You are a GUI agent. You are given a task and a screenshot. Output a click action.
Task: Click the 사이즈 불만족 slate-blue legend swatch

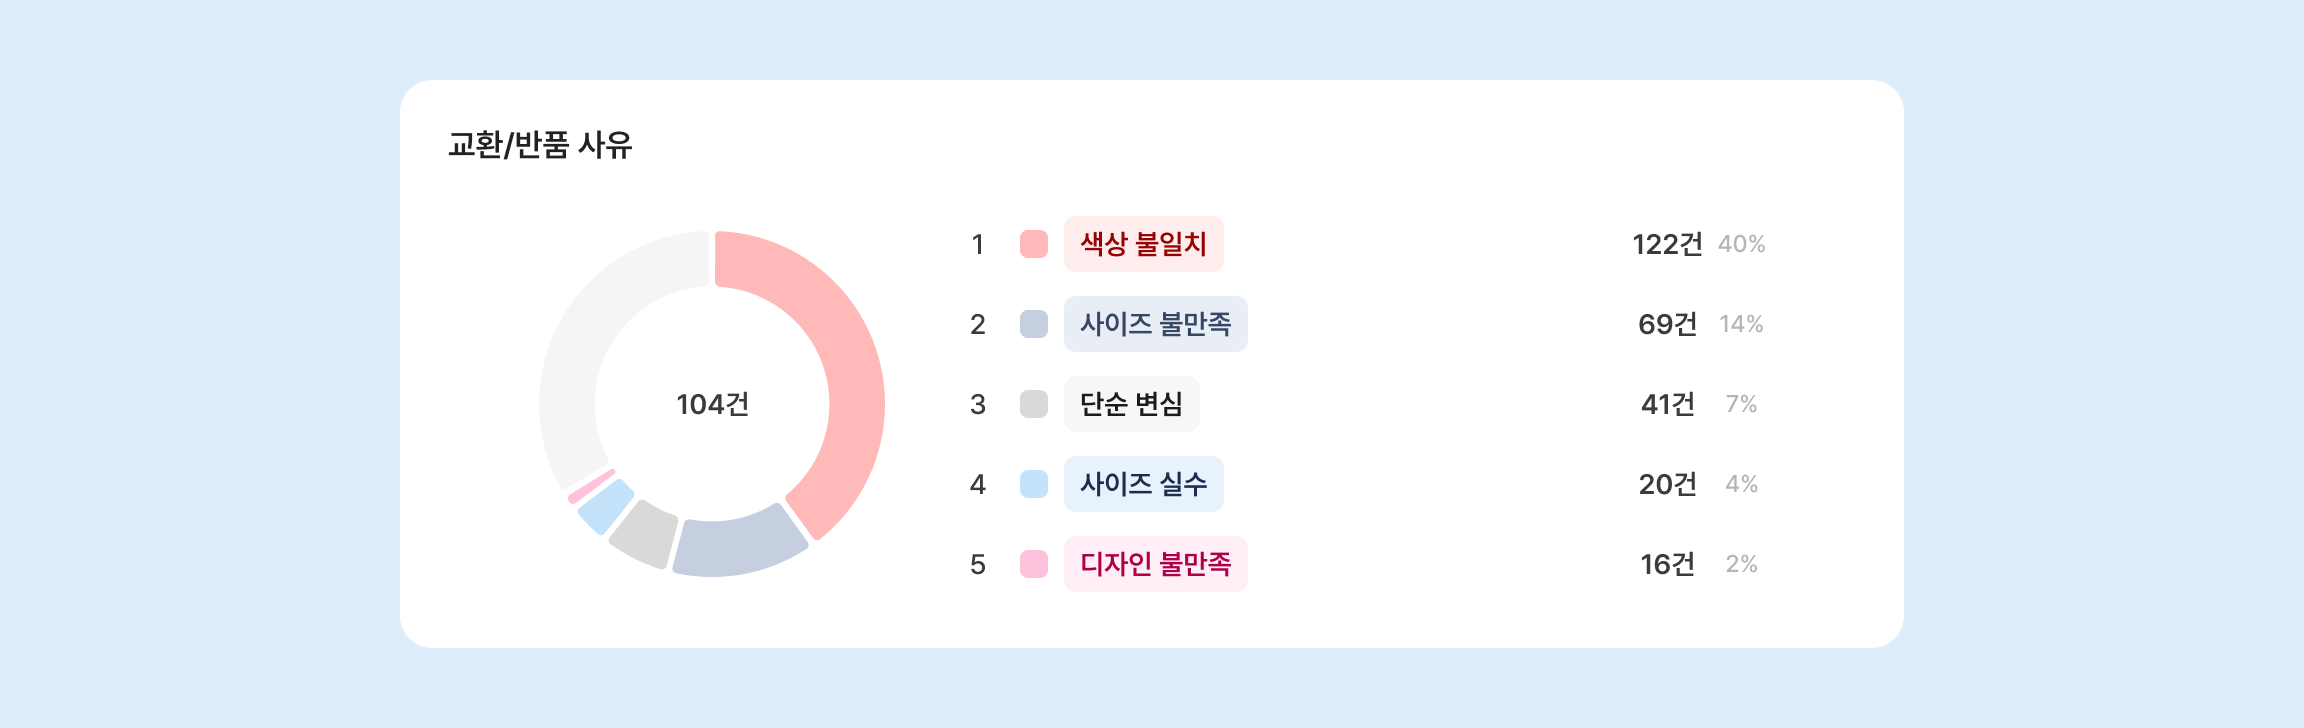(1033, 324)
